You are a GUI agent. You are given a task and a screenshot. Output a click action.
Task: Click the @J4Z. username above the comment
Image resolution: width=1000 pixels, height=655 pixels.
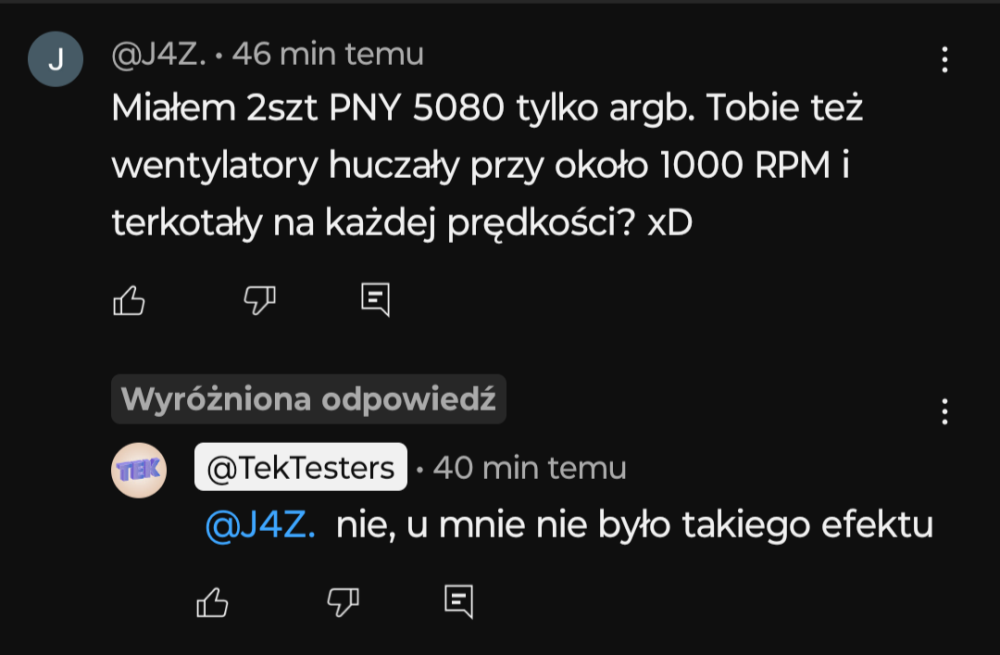166,55
